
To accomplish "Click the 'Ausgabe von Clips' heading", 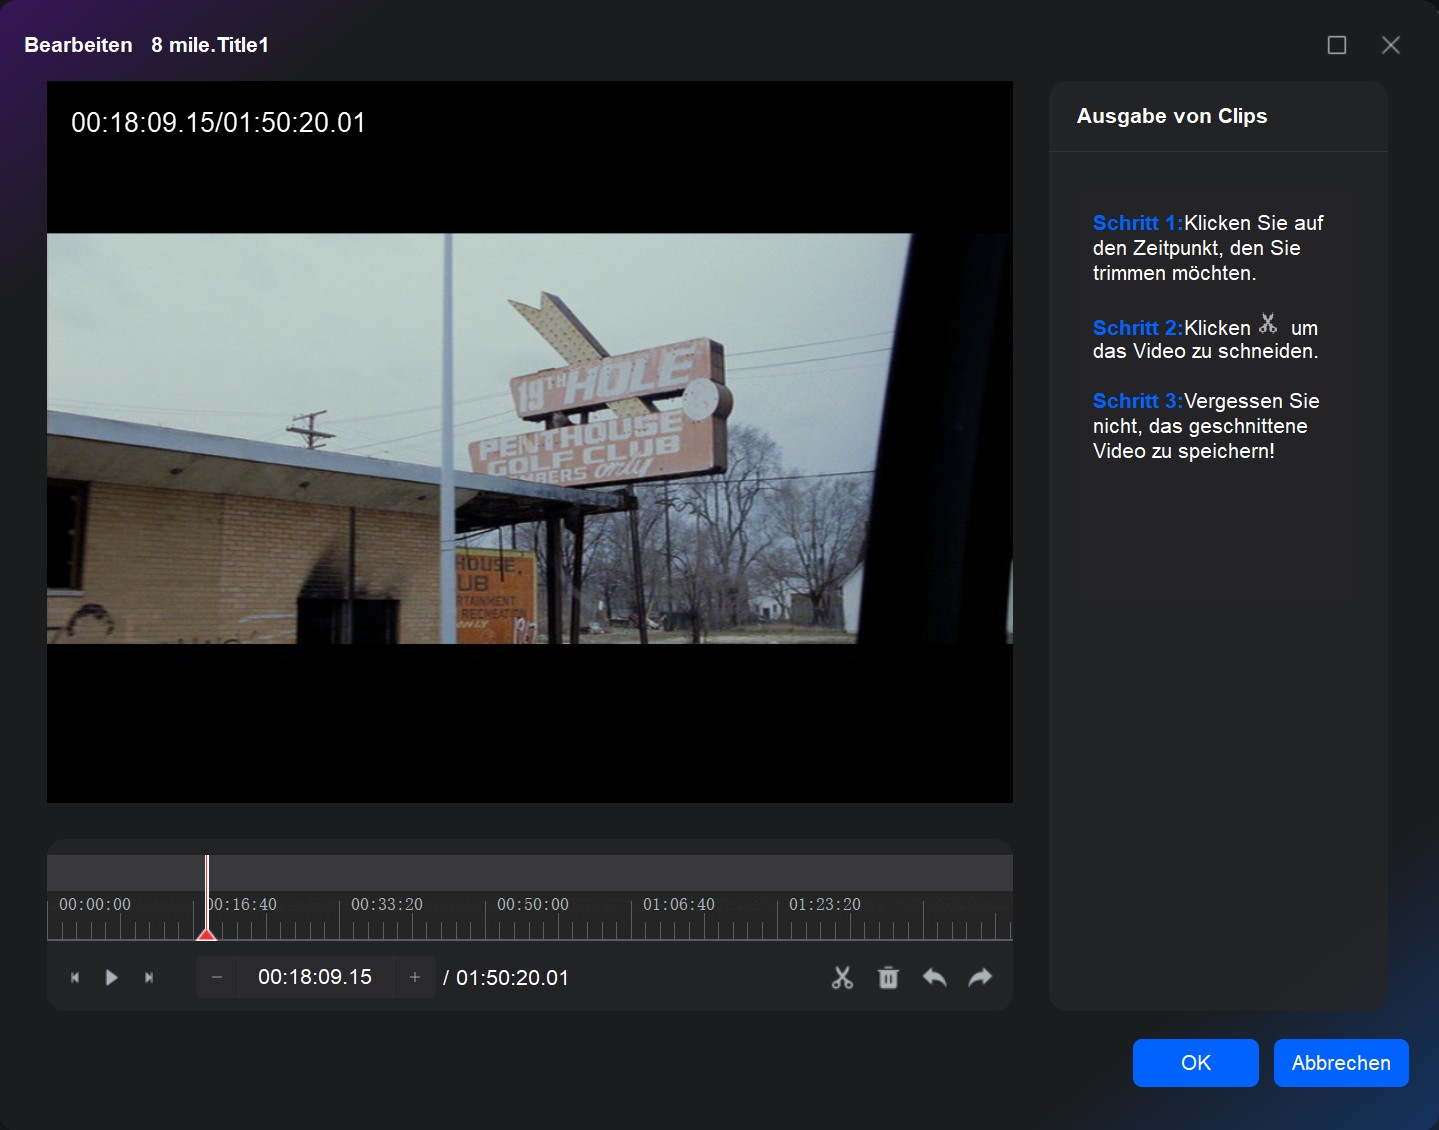I will coord(1172,116).
